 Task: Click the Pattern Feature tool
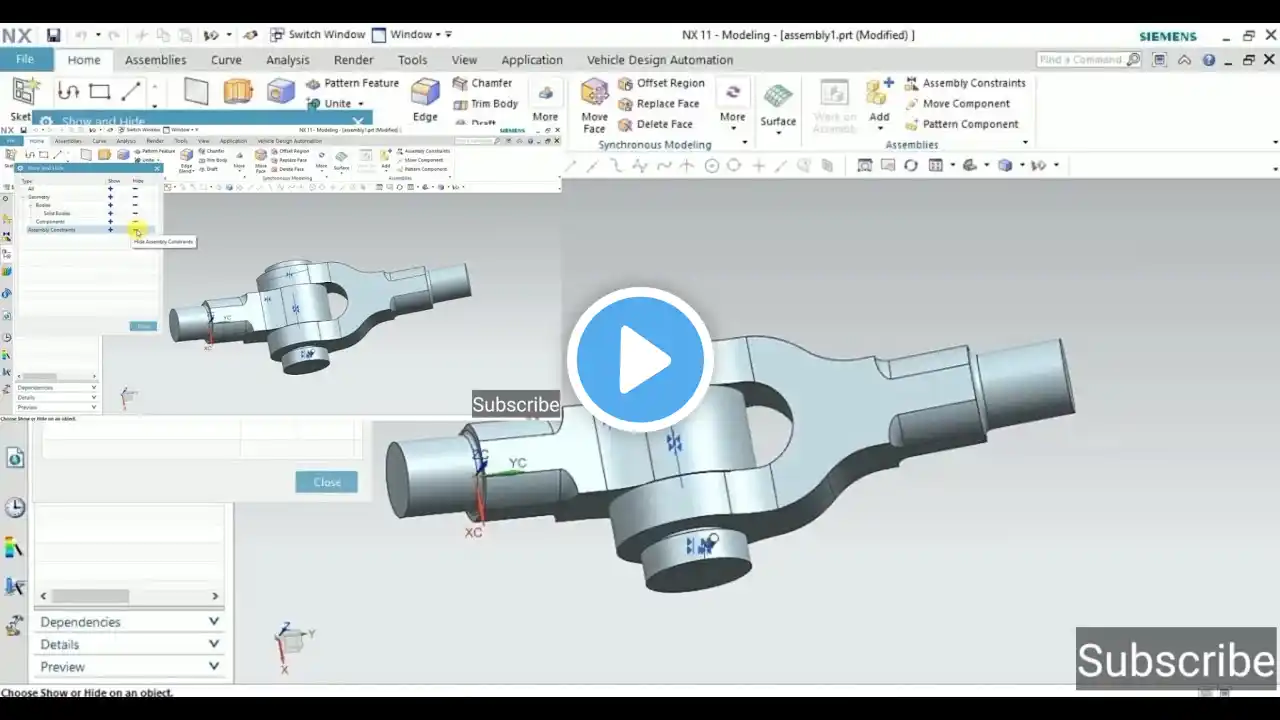coord(352,83)
